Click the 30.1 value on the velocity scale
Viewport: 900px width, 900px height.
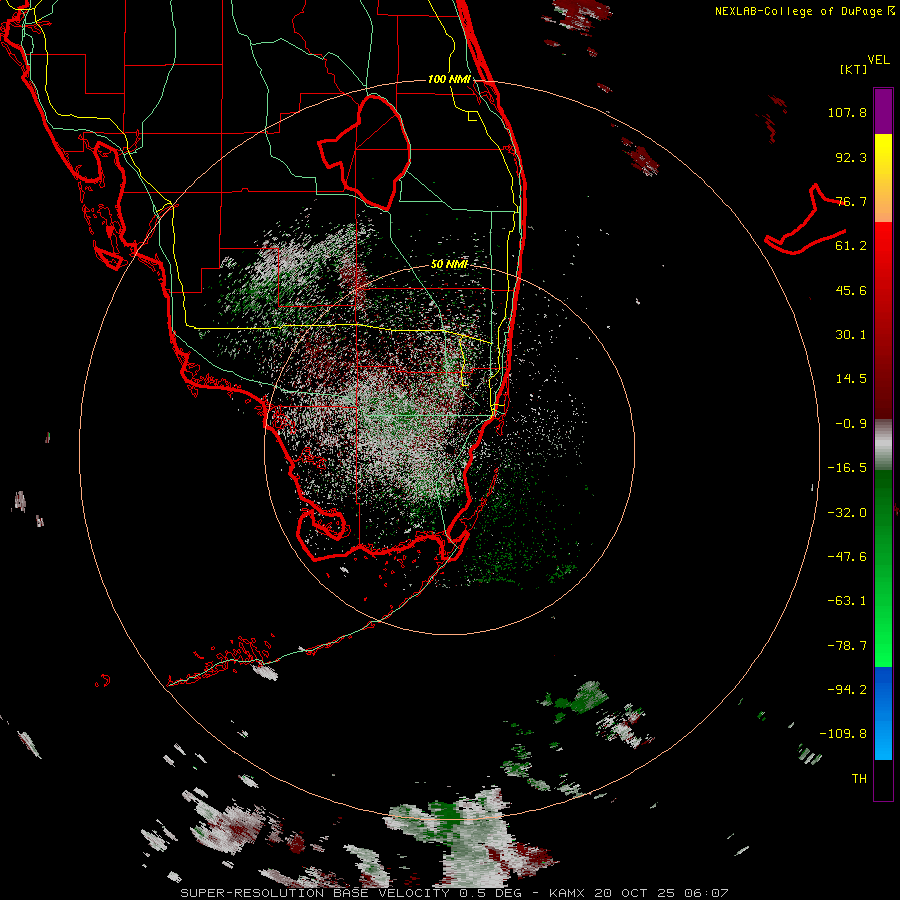point(851,335)
